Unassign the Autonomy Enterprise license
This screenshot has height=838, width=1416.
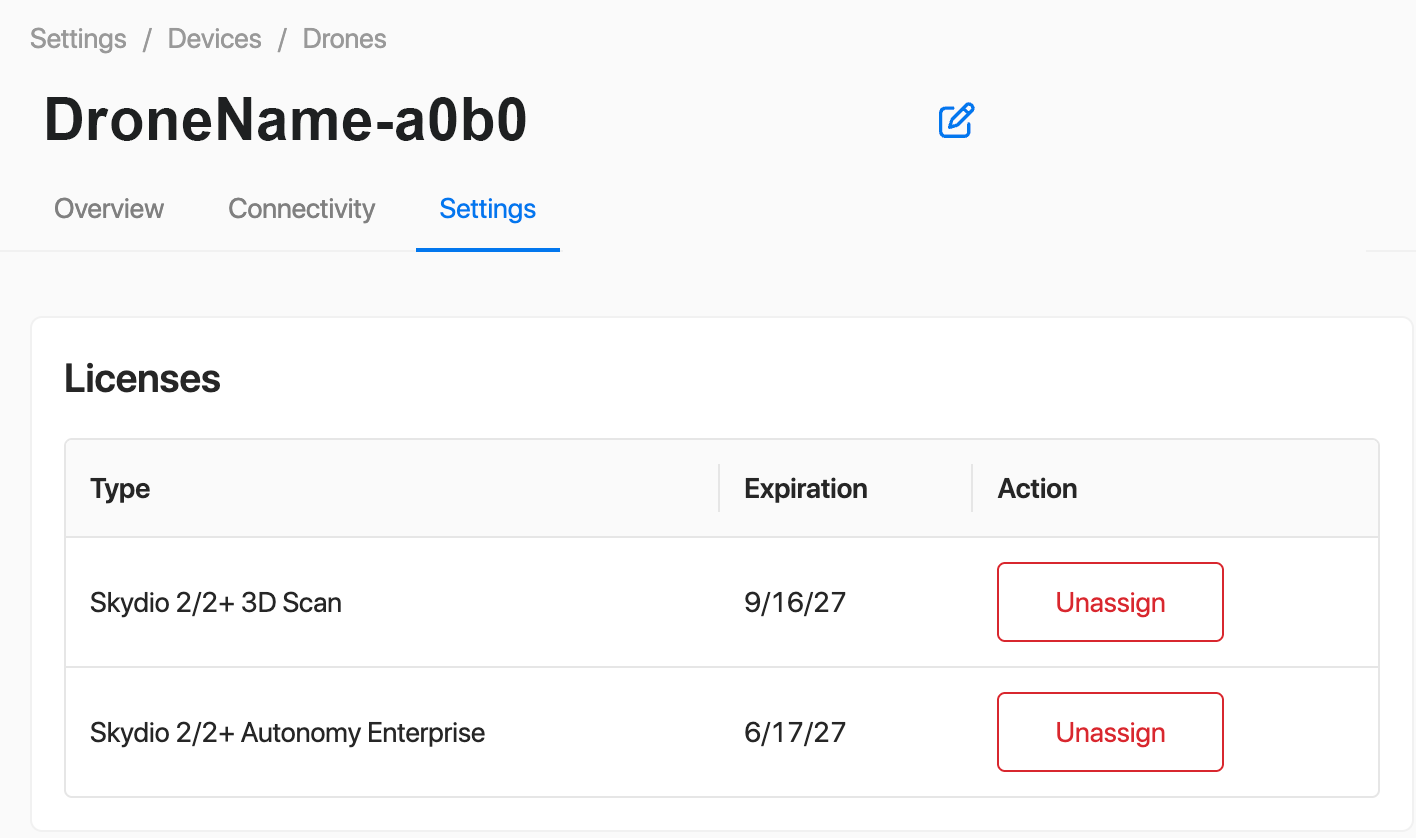[1110, 732]
